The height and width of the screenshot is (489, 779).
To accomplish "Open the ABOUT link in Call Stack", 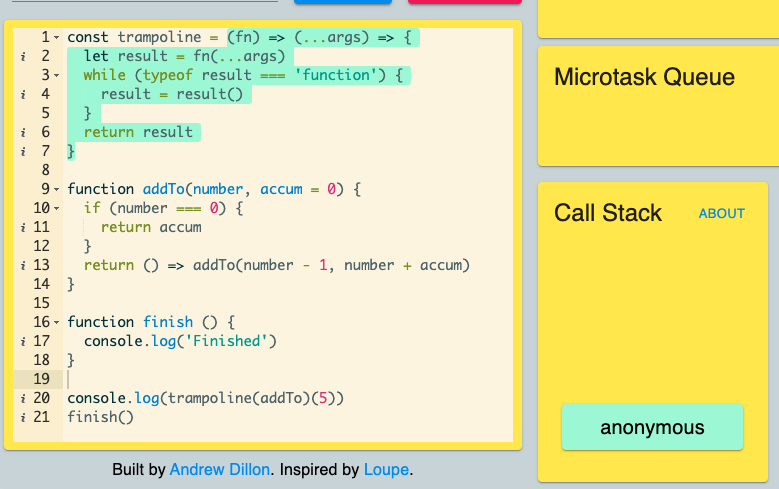I will 721,214.
